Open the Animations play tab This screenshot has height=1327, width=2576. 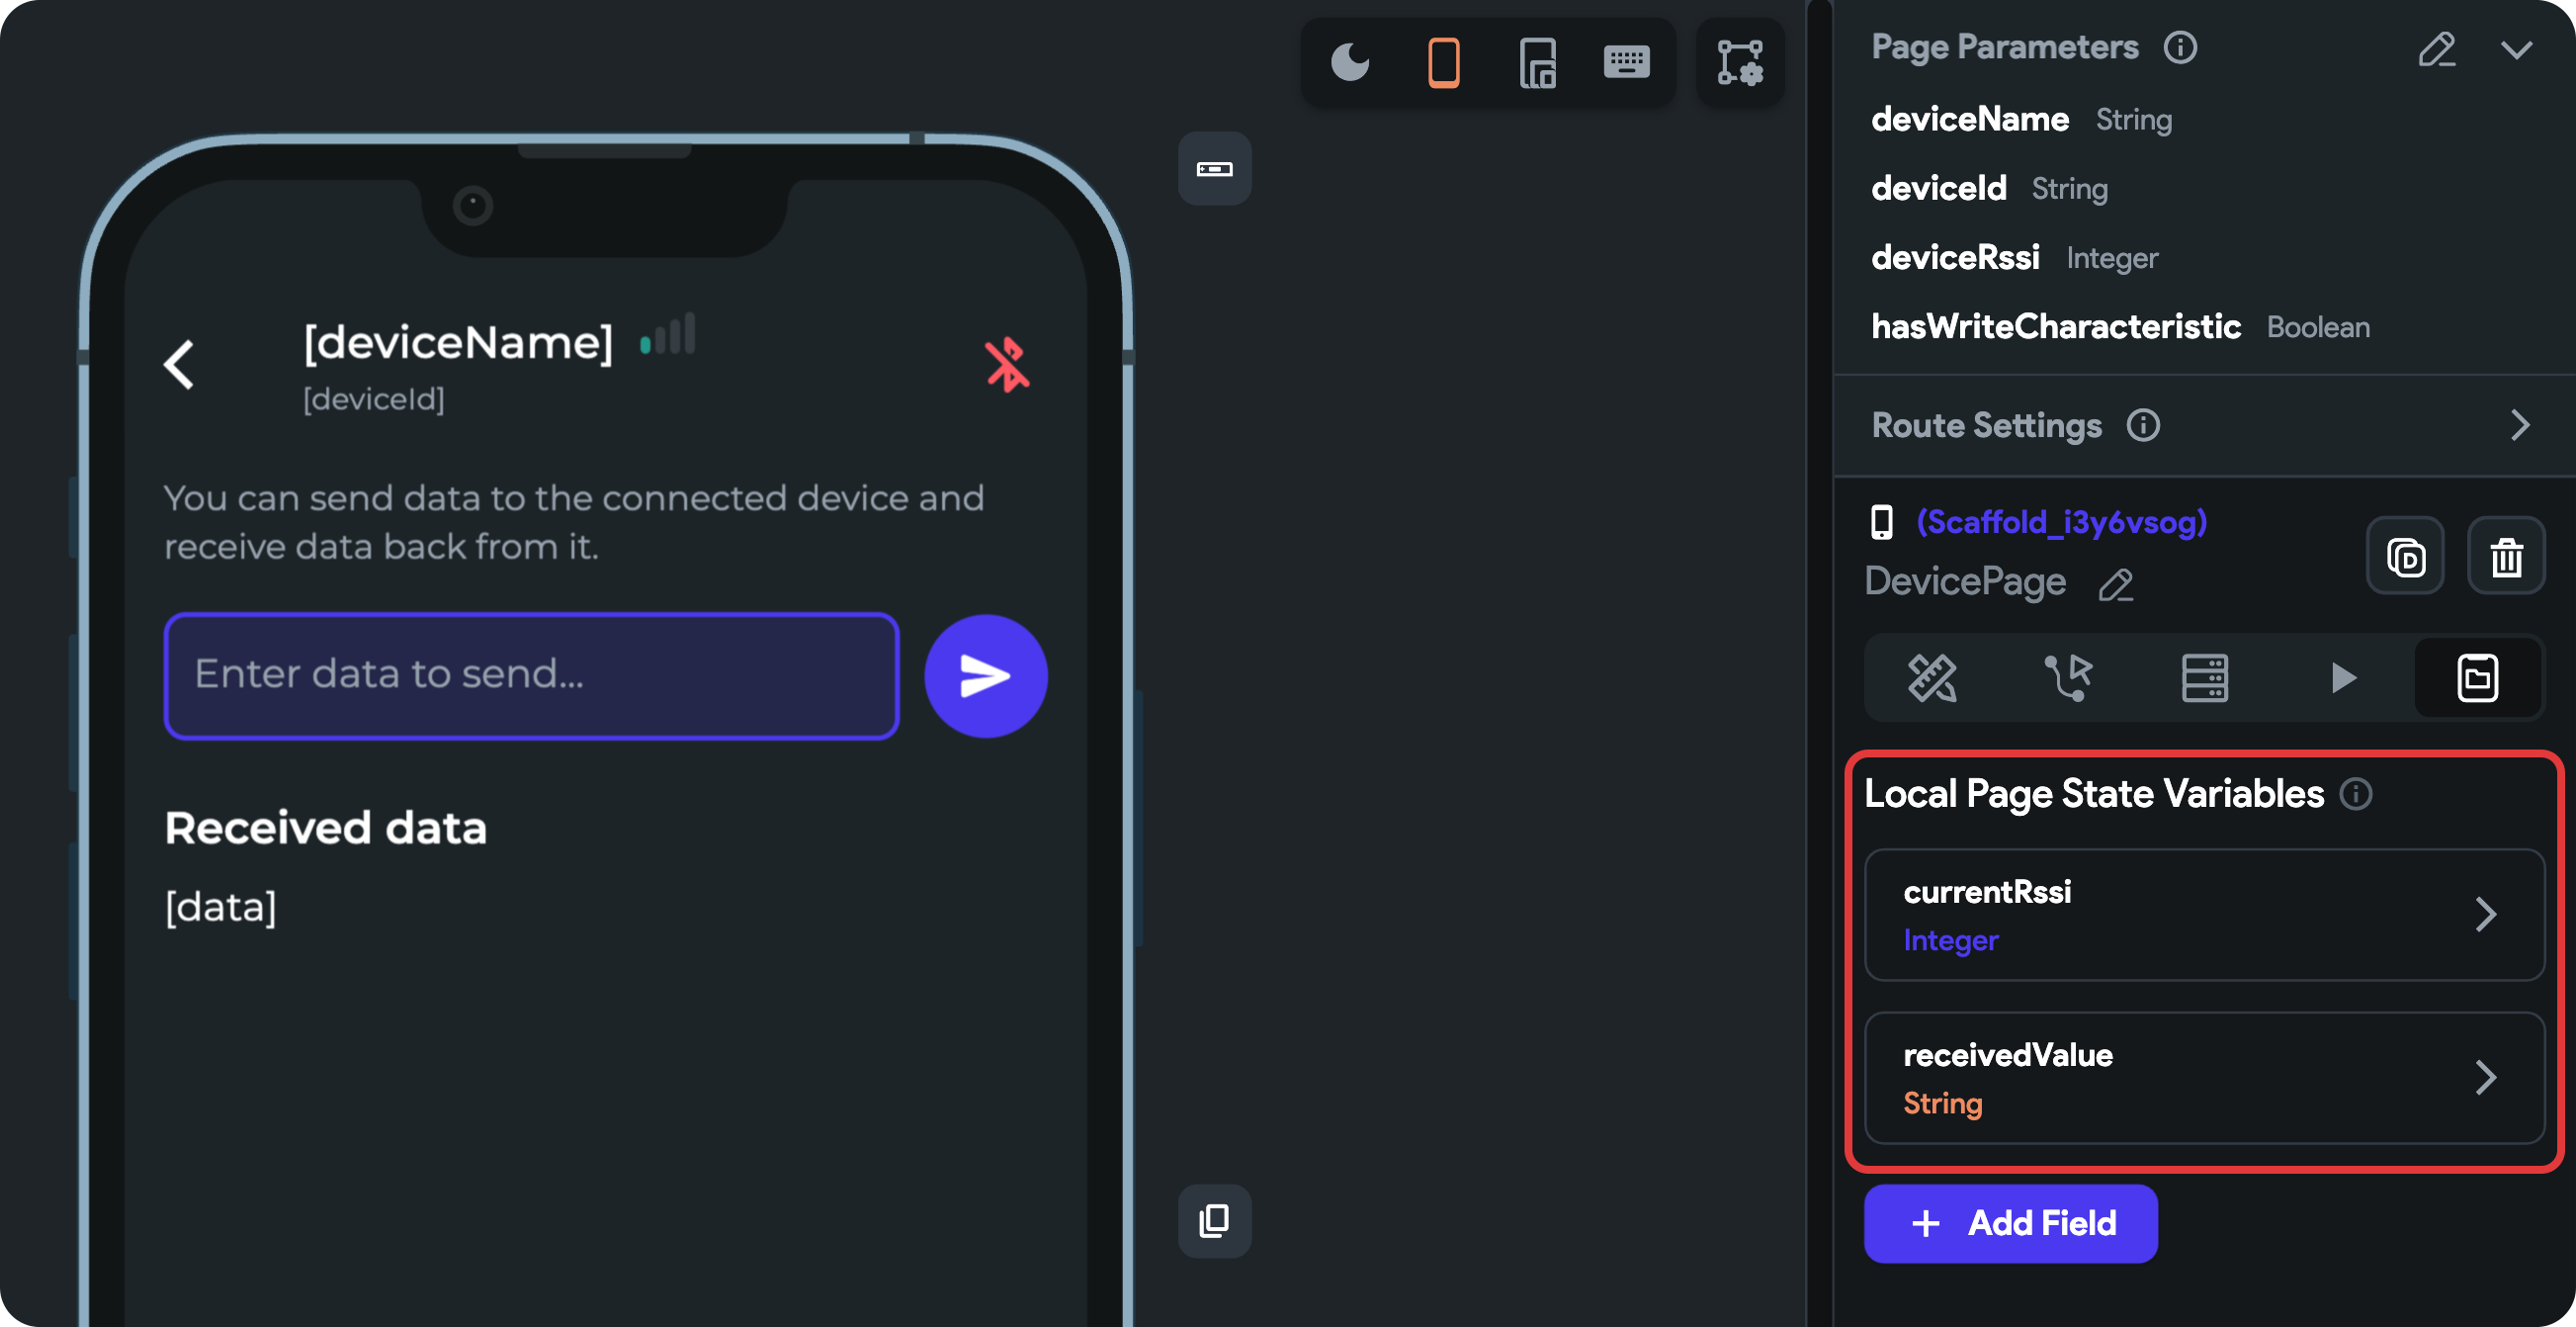[2342, 678]
